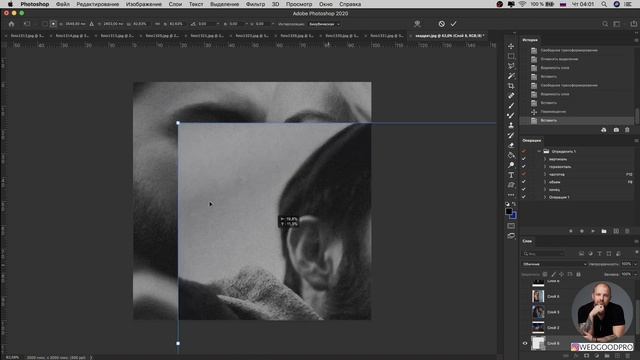Screen dimensions: 640x360
Task: Open the extra tools ellipsis in the toolbar
Action: point(511,195)
